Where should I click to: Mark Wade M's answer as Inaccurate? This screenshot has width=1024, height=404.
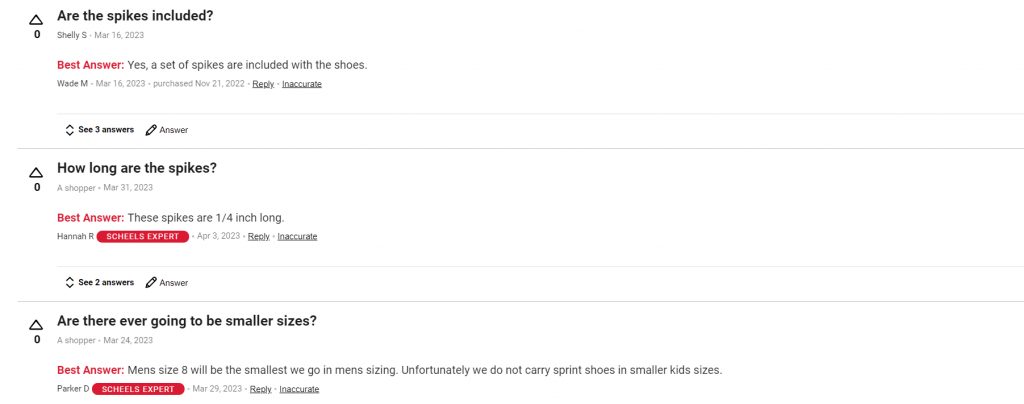pos(302,84)
